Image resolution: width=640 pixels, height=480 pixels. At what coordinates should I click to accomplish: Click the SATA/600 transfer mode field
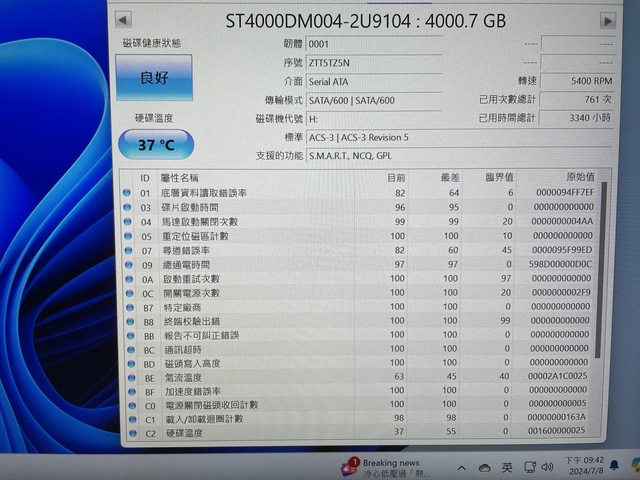tap(372, 100)
